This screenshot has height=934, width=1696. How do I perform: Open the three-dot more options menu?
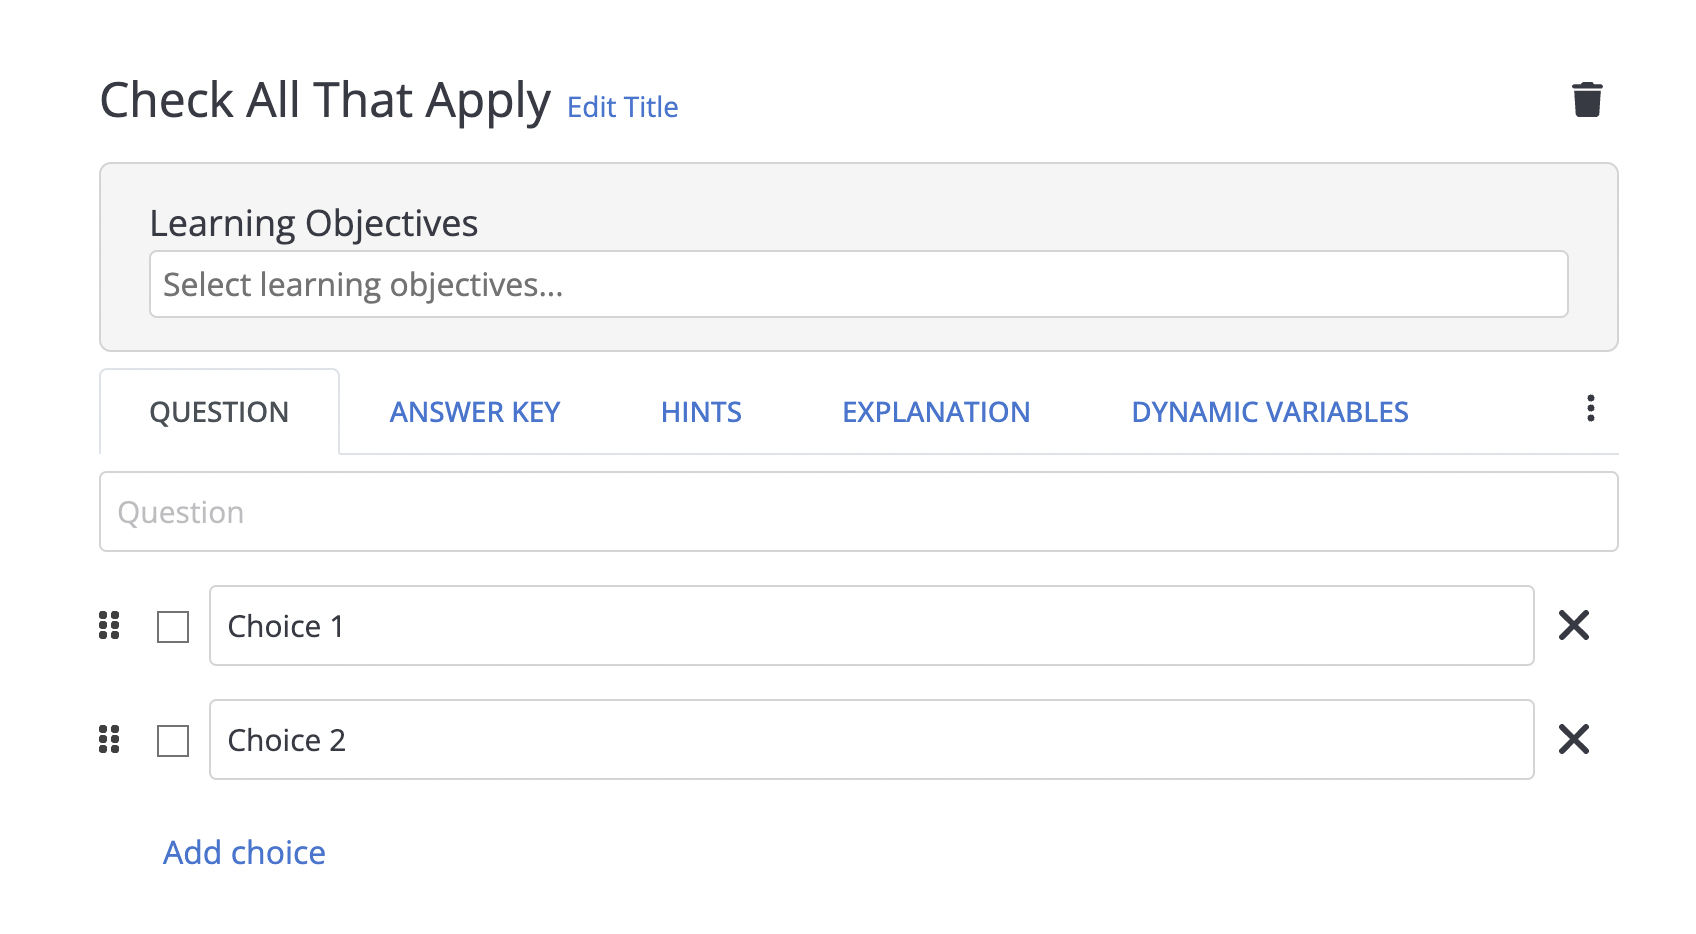(x=1590, y=408)
